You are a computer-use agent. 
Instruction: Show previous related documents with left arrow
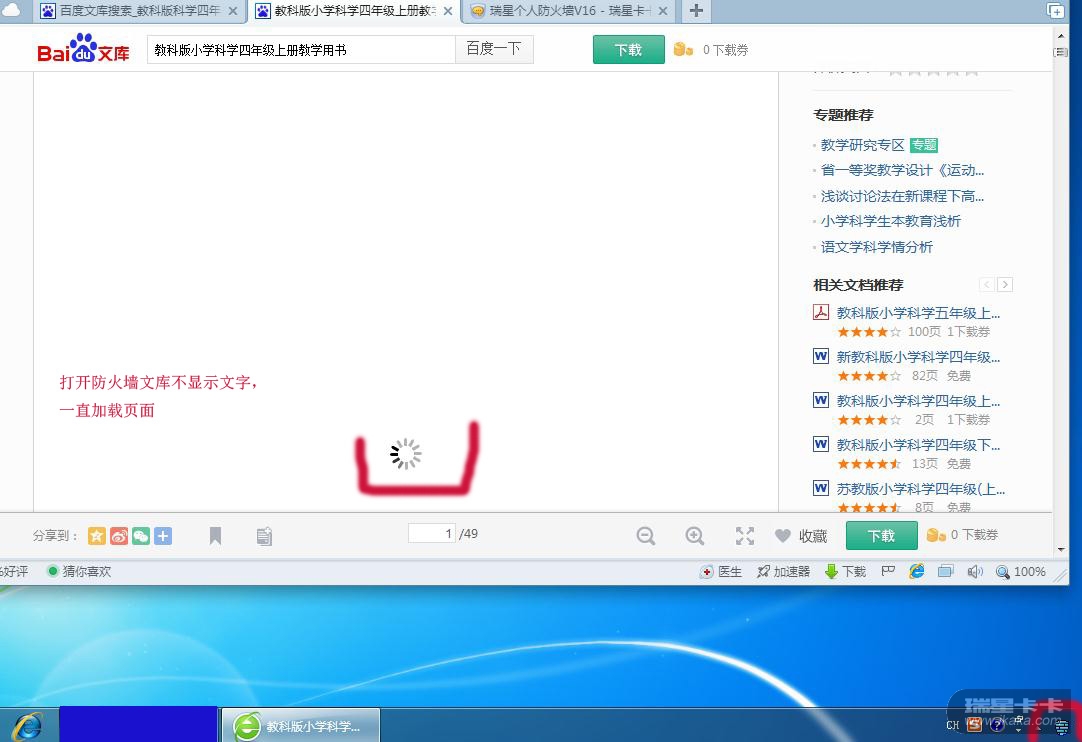click(x=986, y=285)
